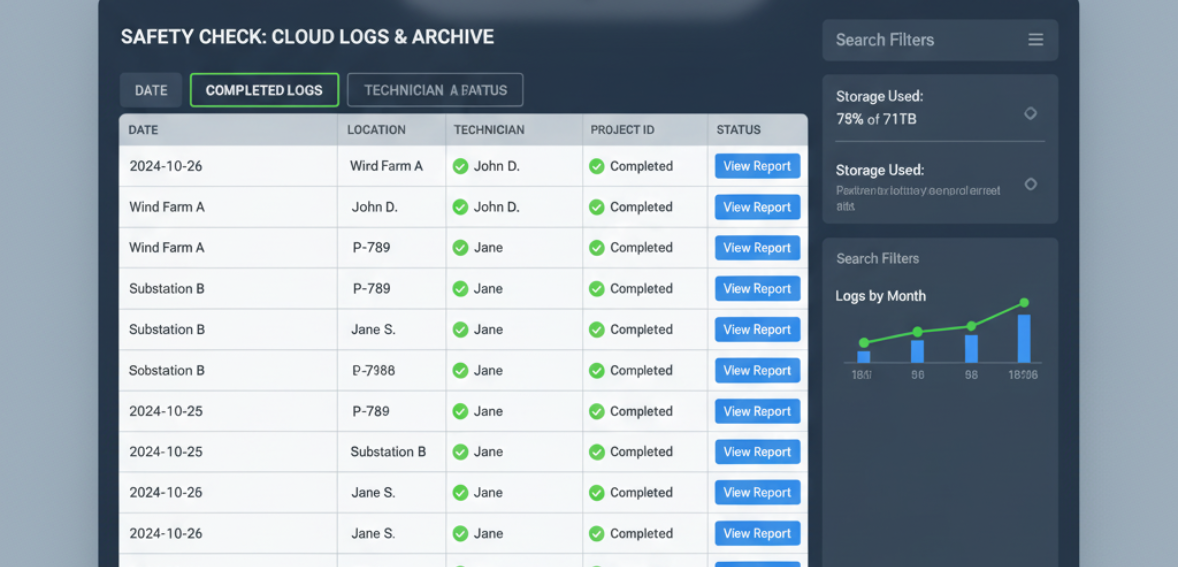Click the last green point on Logs by Month line

pos(1024,302)
